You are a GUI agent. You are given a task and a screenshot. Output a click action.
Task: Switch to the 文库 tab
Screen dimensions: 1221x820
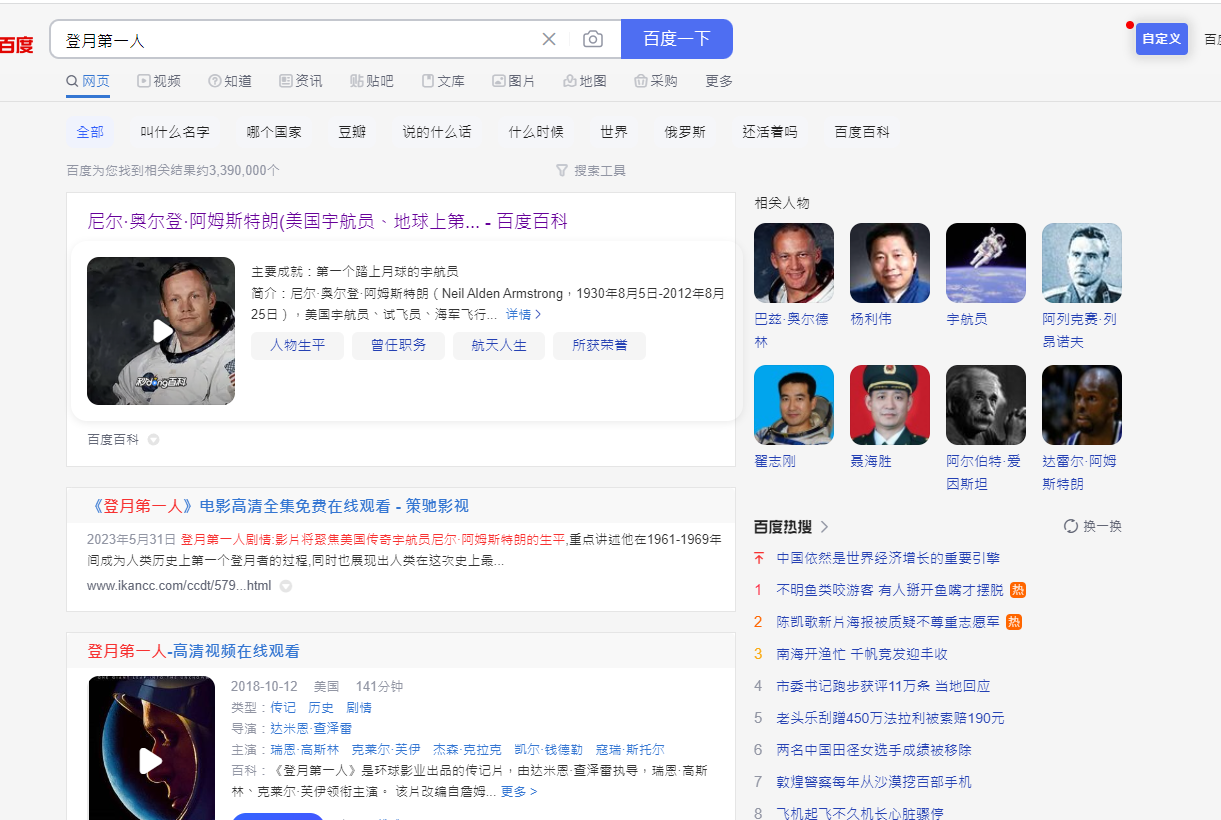tap(443, 81)
